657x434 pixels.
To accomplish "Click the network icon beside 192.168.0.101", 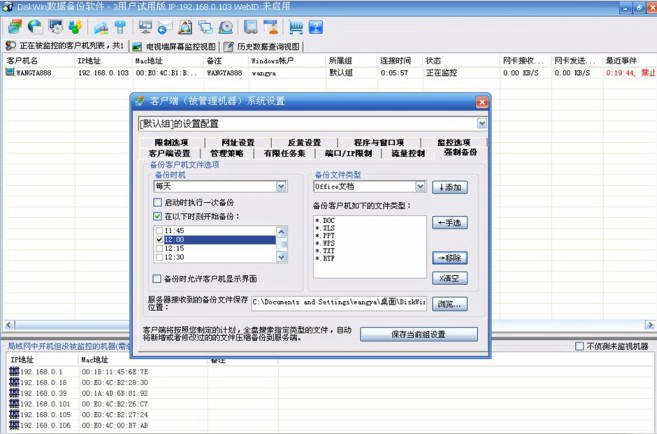I will (x=14, y=404).
